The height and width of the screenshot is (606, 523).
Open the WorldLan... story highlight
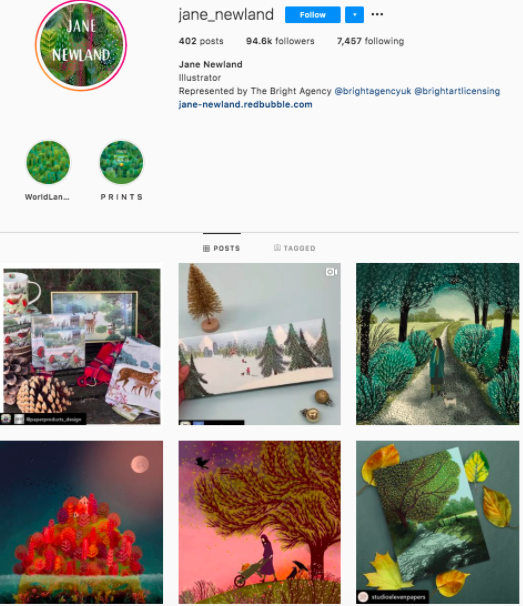[48, 162]
